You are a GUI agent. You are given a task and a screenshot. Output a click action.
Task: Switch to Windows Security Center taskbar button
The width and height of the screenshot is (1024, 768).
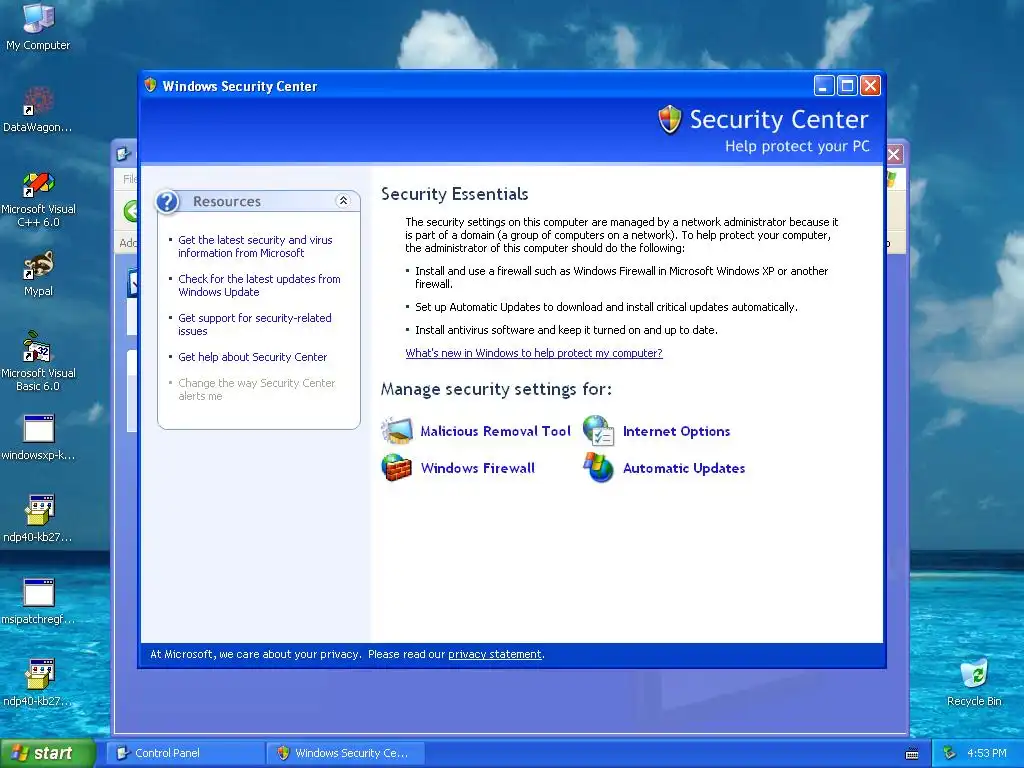coord(345,753)
